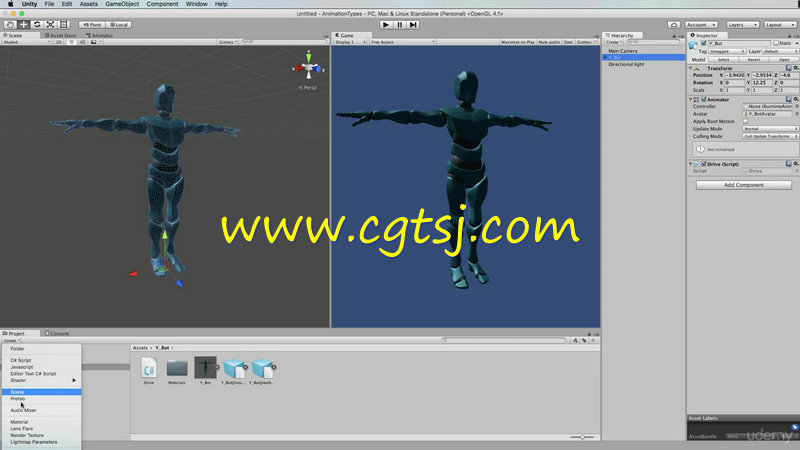Toggle the Static checkbox

pos(776,43)
